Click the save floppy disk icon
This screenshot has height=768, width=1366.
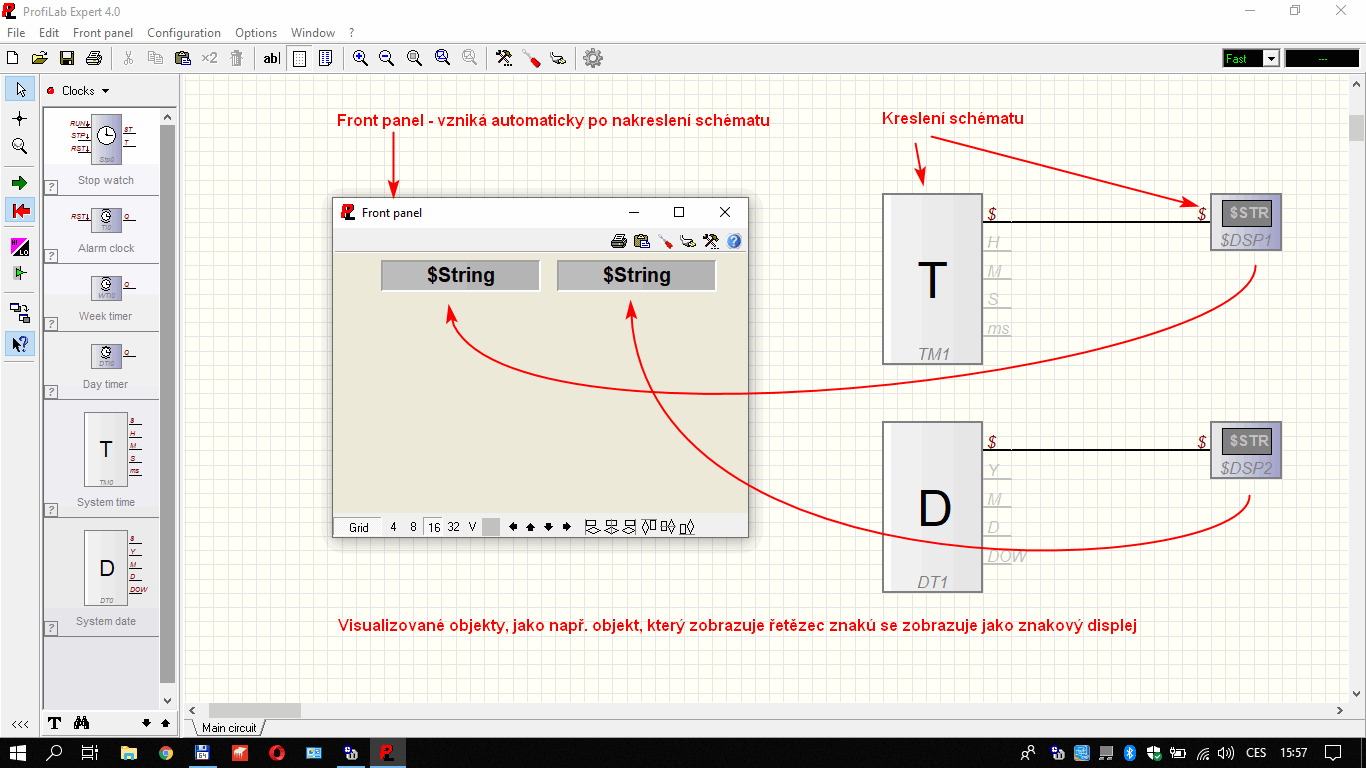click(67, 58)
